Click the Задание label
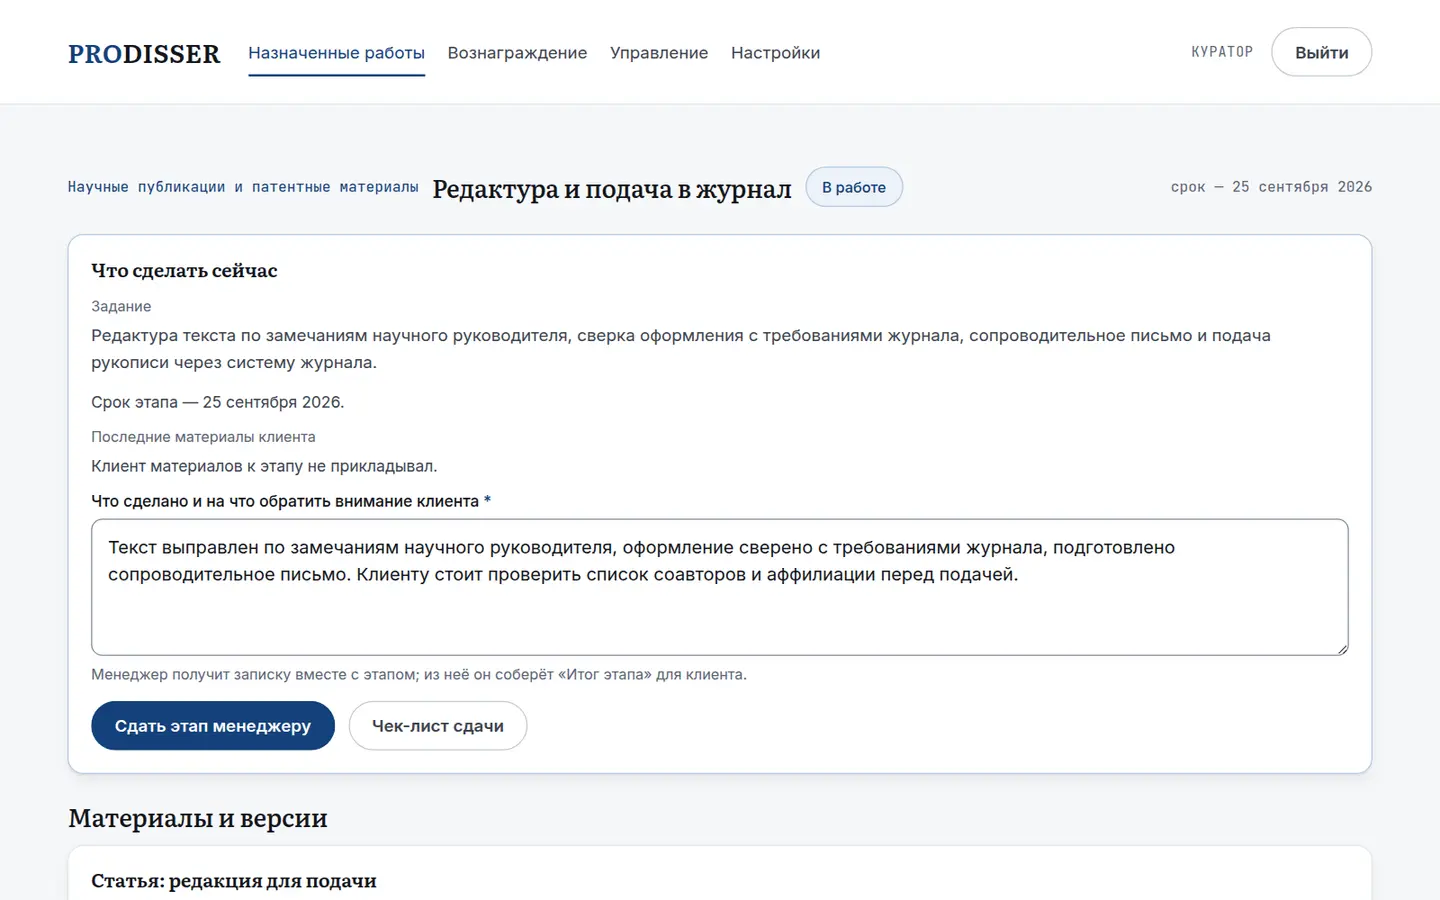Screen dimensions: 1440x900 coord(121,307)
